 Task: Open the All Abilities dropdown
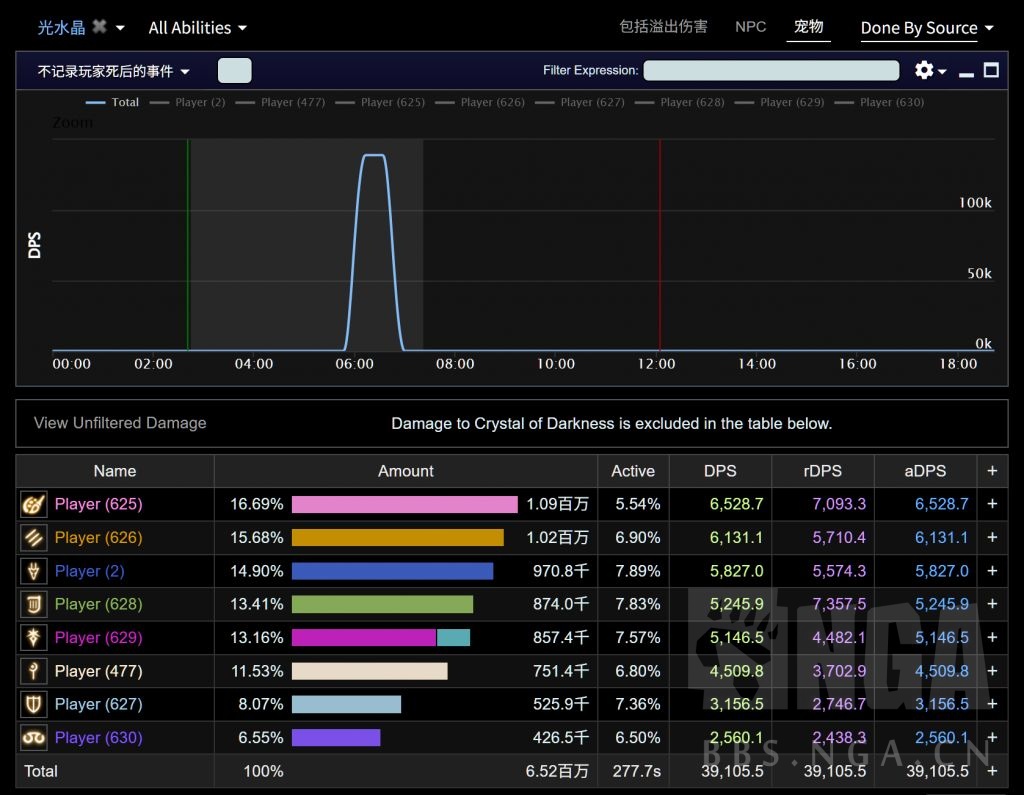pyautogui.click(x=197, y=28)
